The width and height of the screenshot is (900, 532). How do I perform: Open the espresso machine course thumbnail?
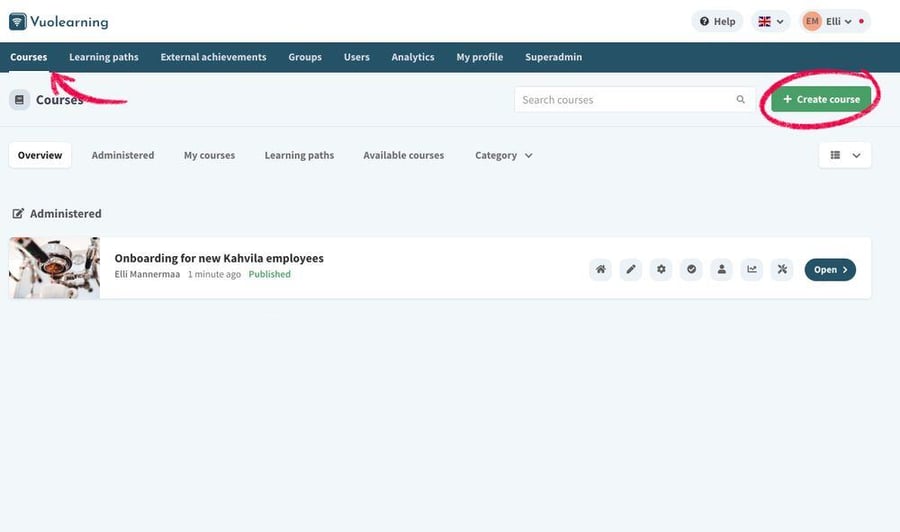(55, 268)
